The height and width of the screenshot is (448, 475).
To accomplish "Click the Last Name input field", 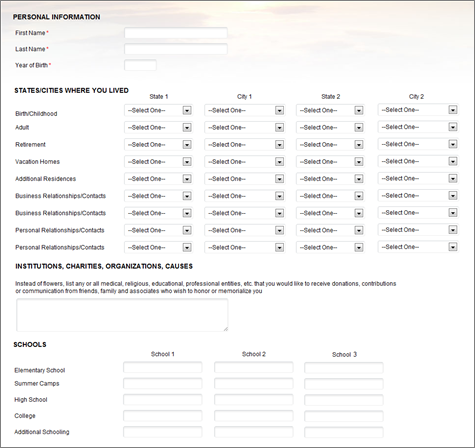I will tap(176, 49).
